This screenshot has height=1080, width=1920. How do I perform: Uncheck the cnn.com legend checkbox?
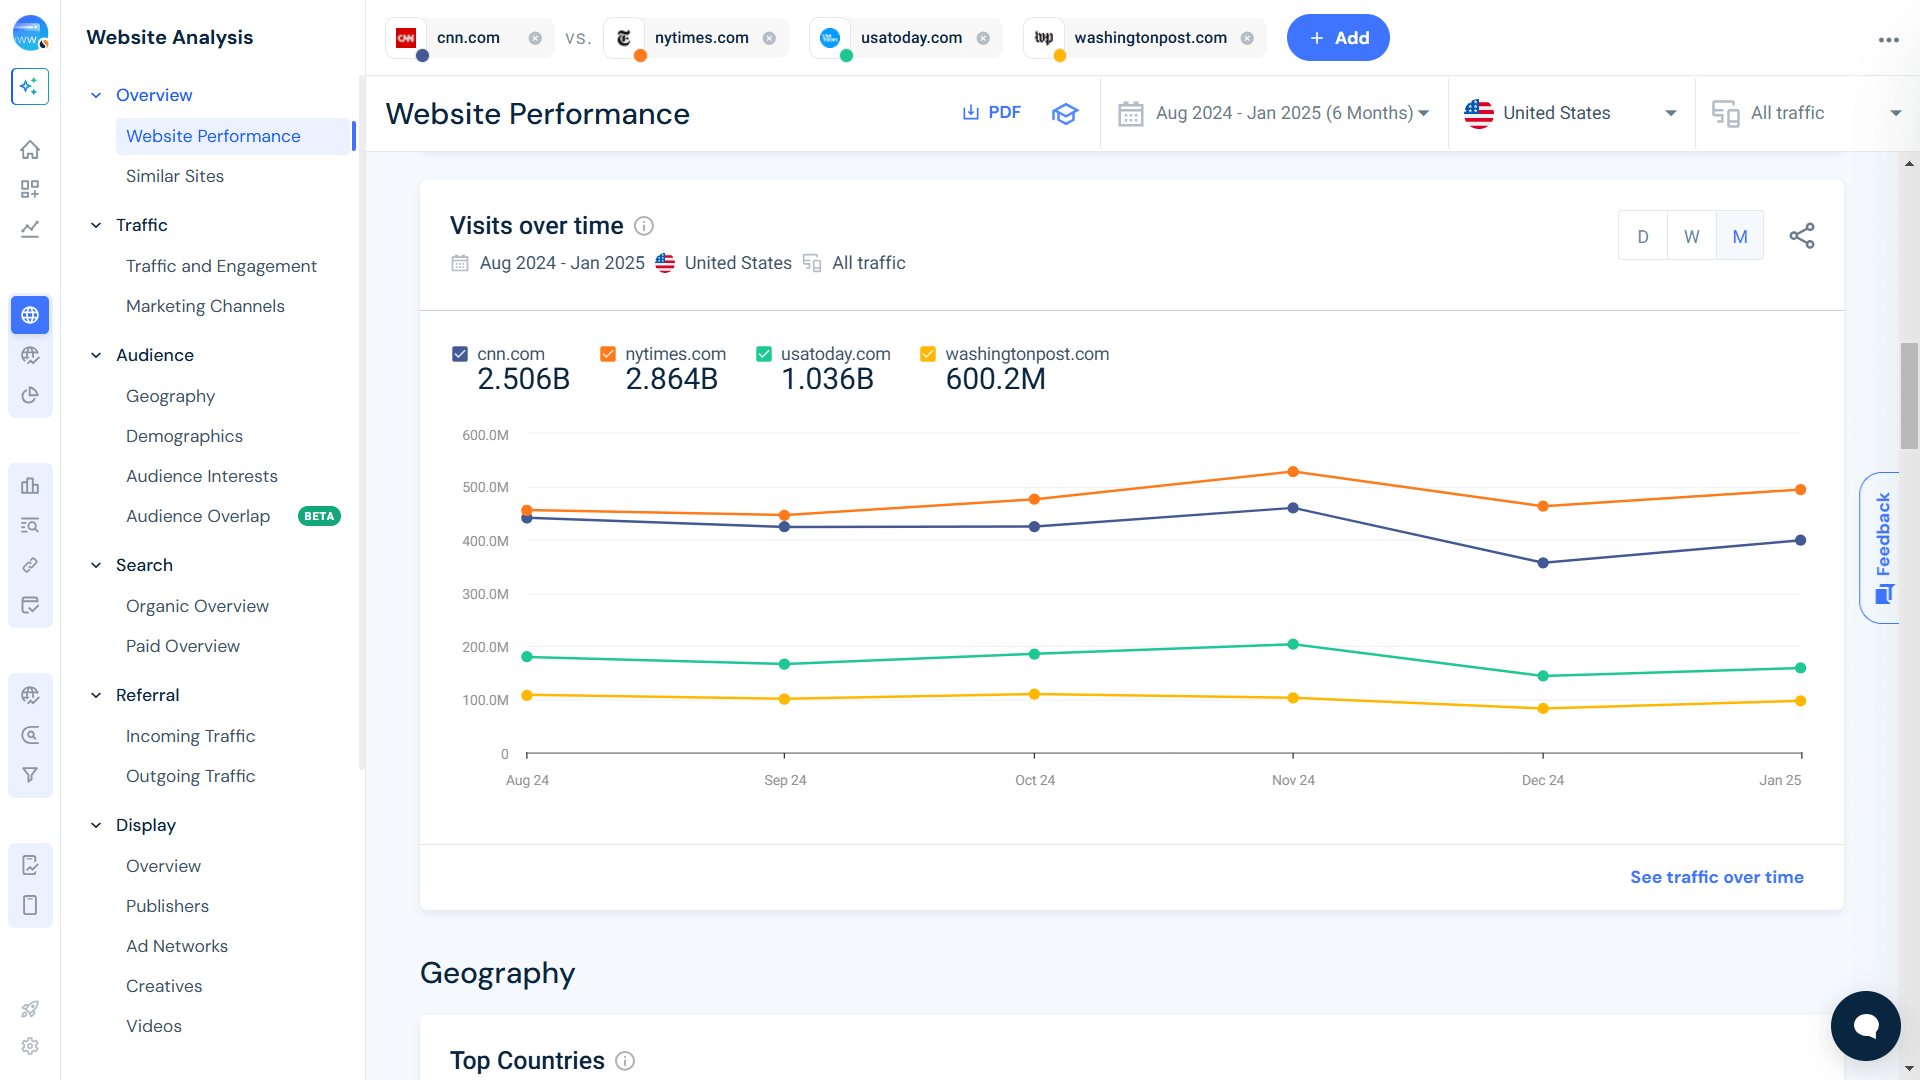pos(460,353)
